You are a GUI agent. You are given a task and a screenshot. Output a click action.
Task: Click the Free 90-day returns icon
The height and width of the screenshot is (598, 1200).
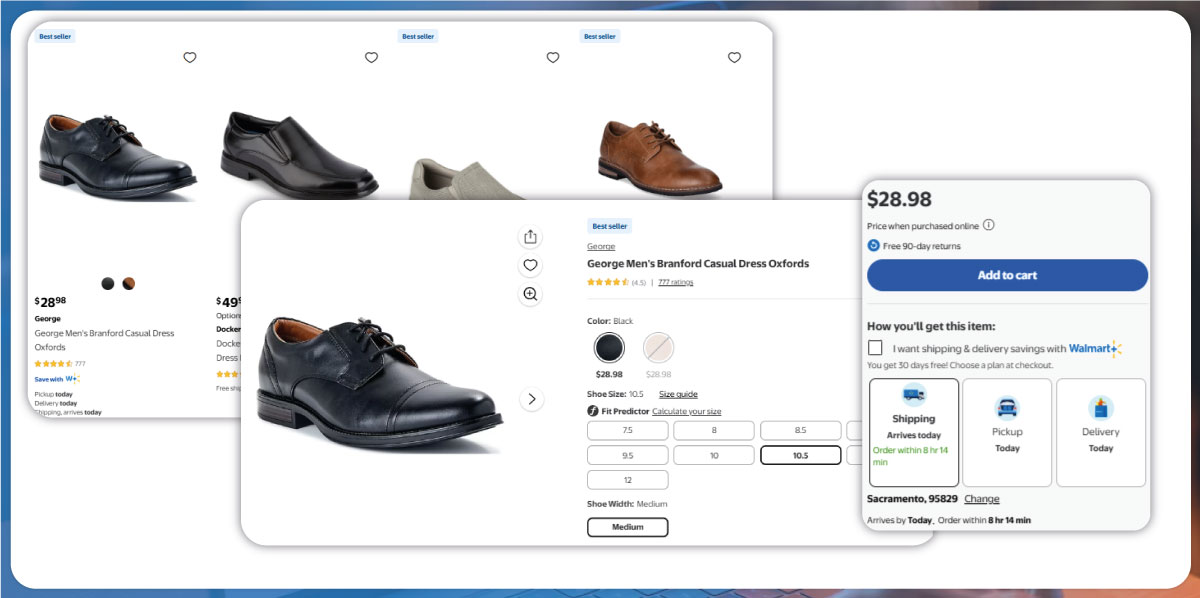(873, 245)
